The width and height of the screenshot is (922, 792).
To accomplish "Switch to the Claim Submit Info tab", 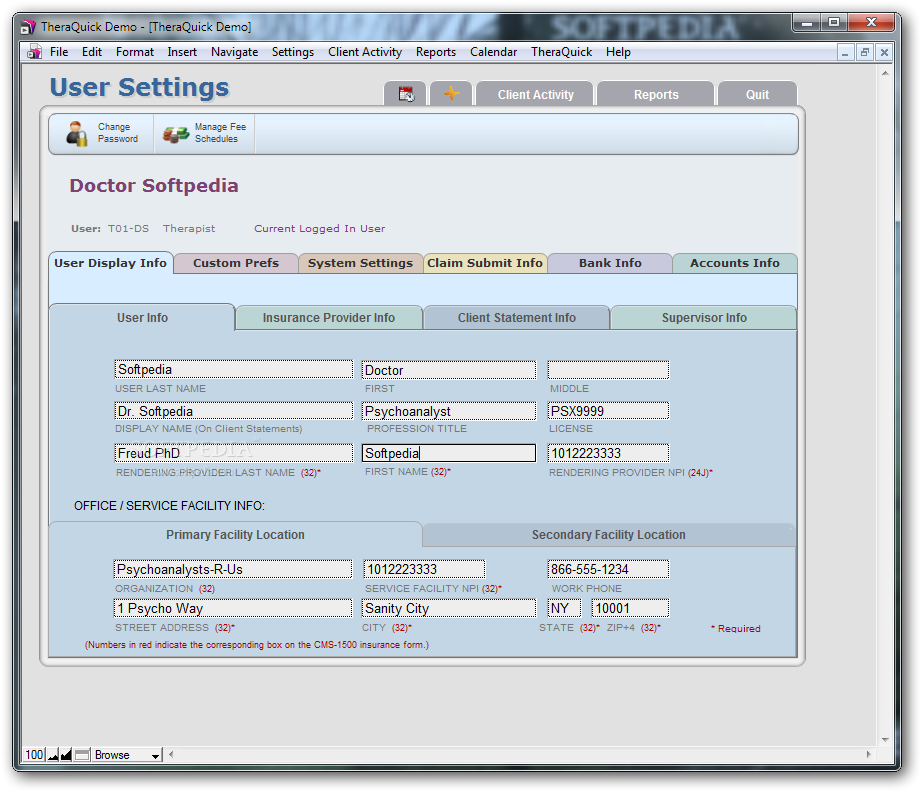I will click(485, 263).
